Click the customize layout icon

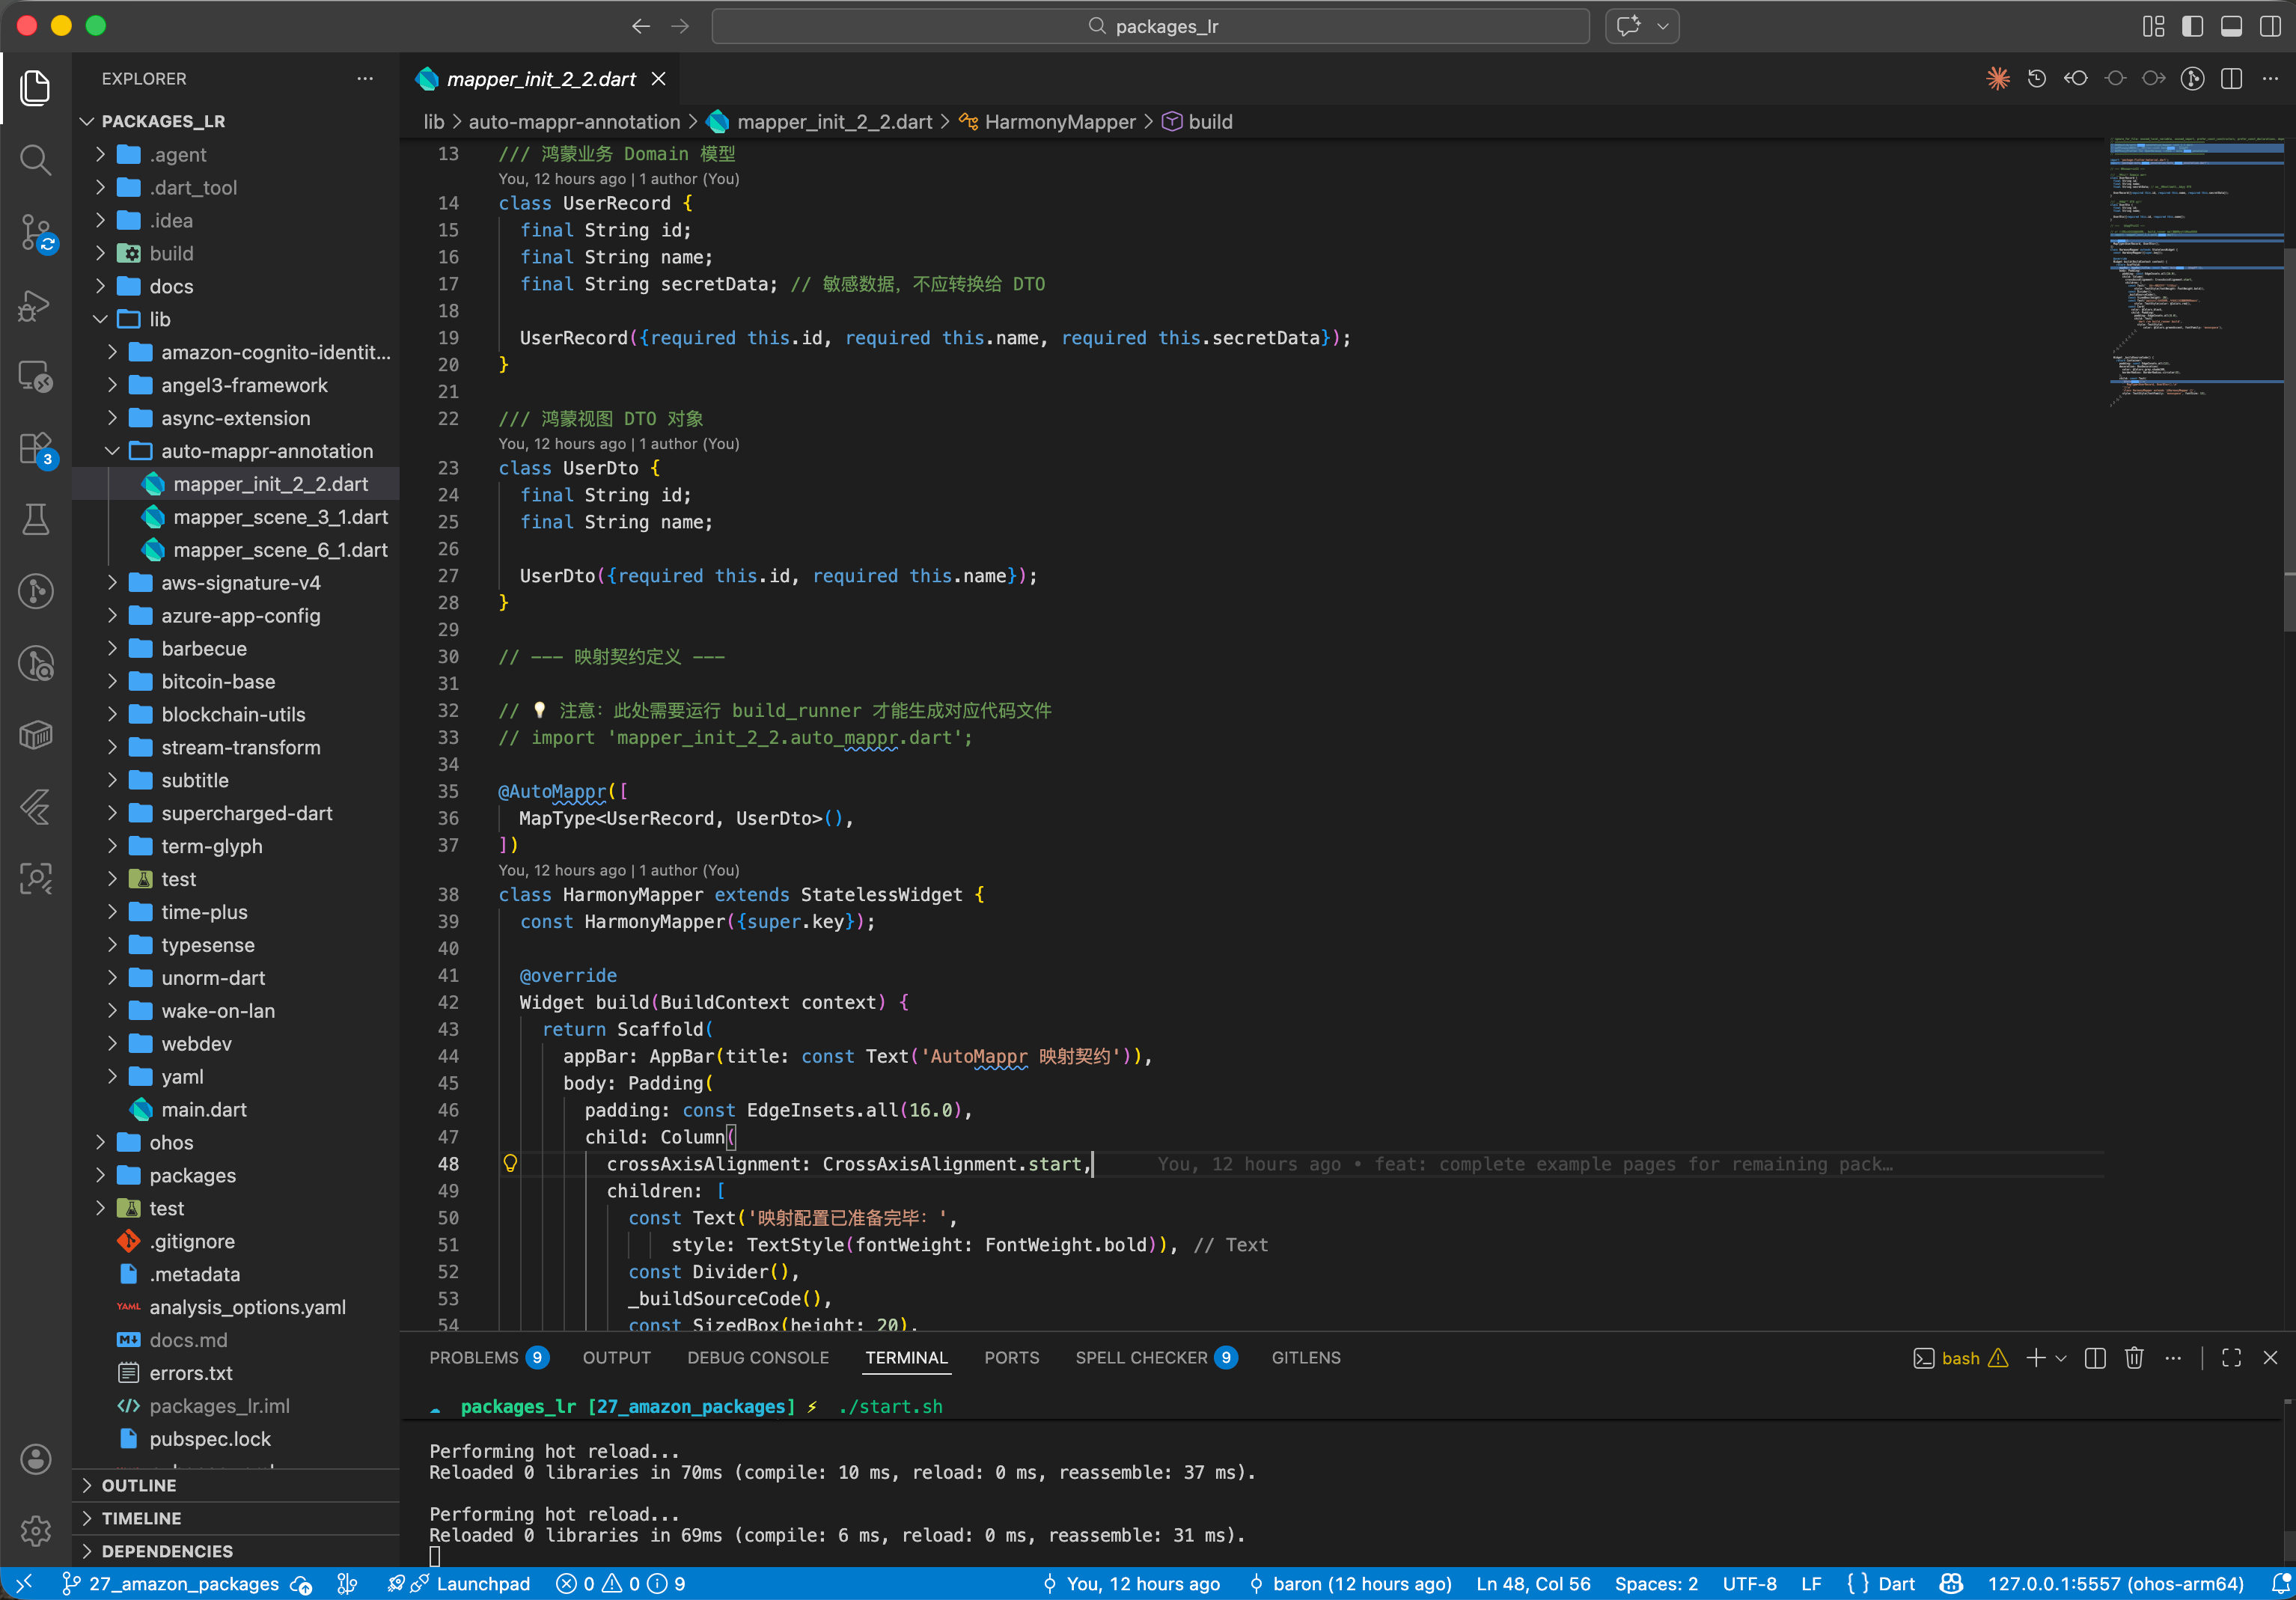[x=2153, y=26]
